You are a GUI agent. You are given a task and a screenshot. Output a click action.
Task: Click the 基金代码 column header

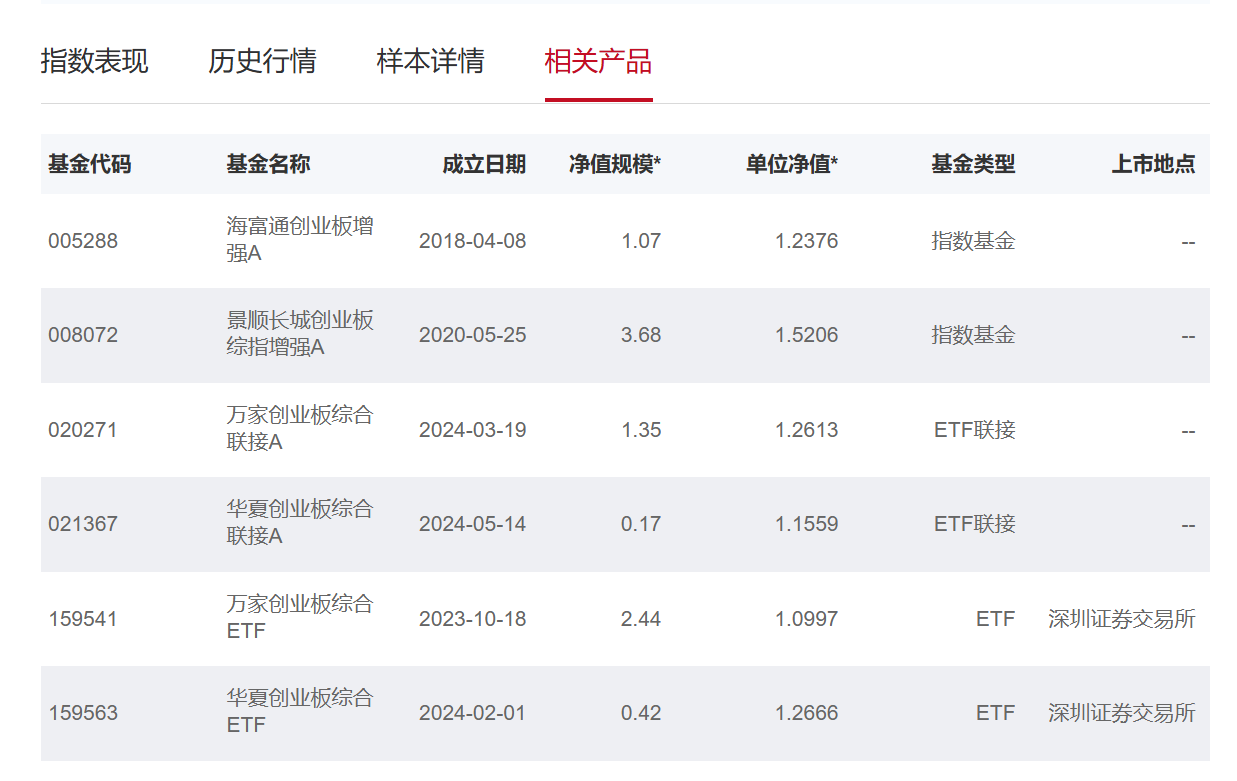[89, 164]
